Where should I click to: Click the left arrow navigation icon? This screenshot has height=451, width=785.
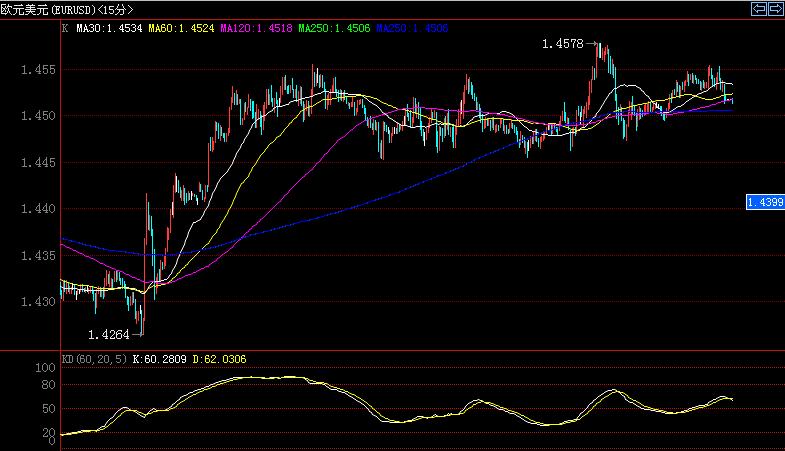(x=759, y=9)
